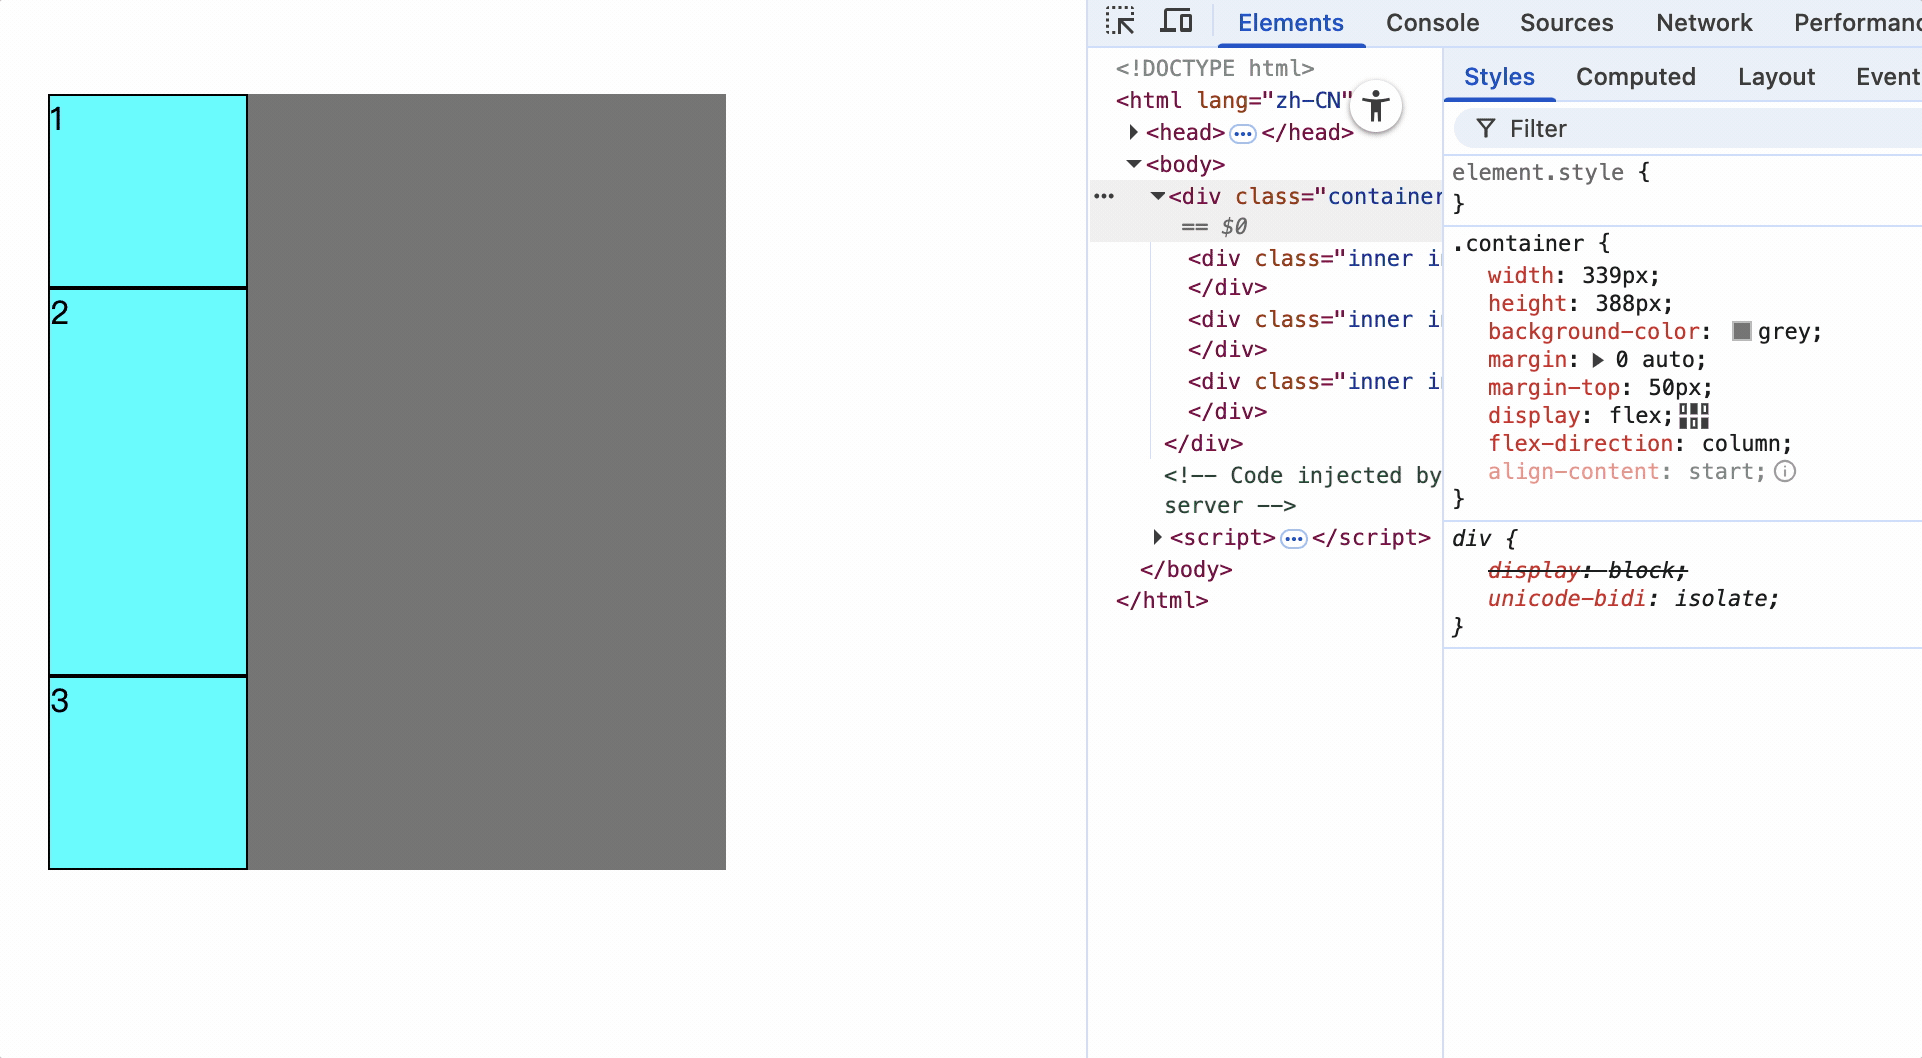Image resolution: width=1922 pixels, height=1058 pixels.
Task: Click the struck-through display block declaration
Action: [1587, 571]
